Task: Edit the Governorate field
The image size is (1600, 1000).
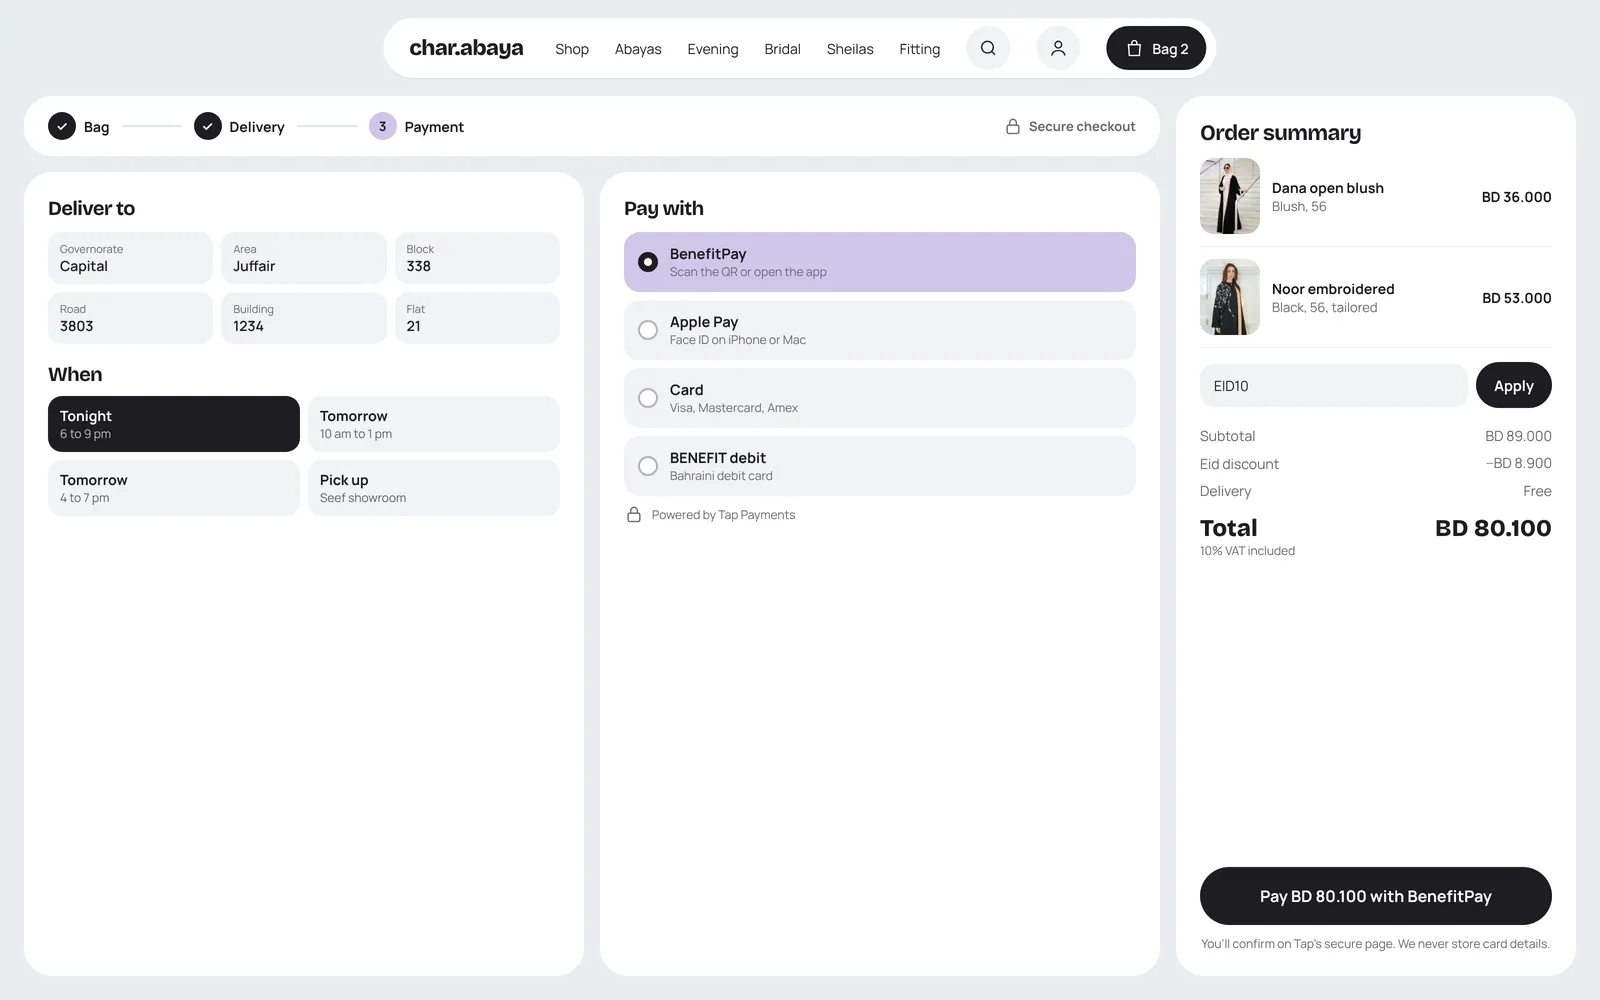Action: [130, 258]
